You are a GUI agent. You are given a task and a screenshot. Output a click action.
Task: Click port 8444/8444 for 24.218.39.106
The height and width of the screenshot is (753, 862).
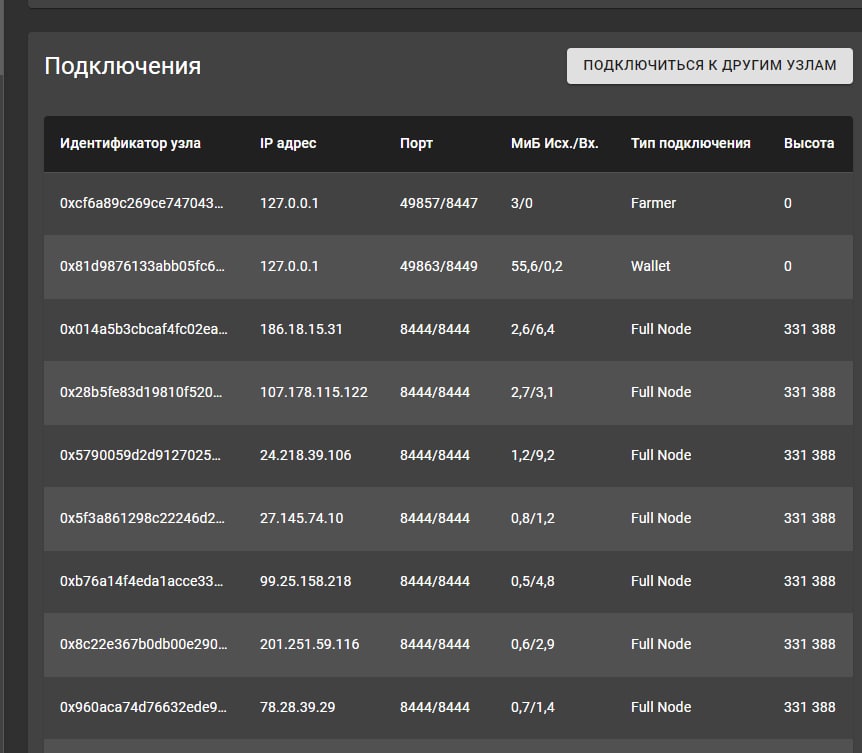point(435,455)
